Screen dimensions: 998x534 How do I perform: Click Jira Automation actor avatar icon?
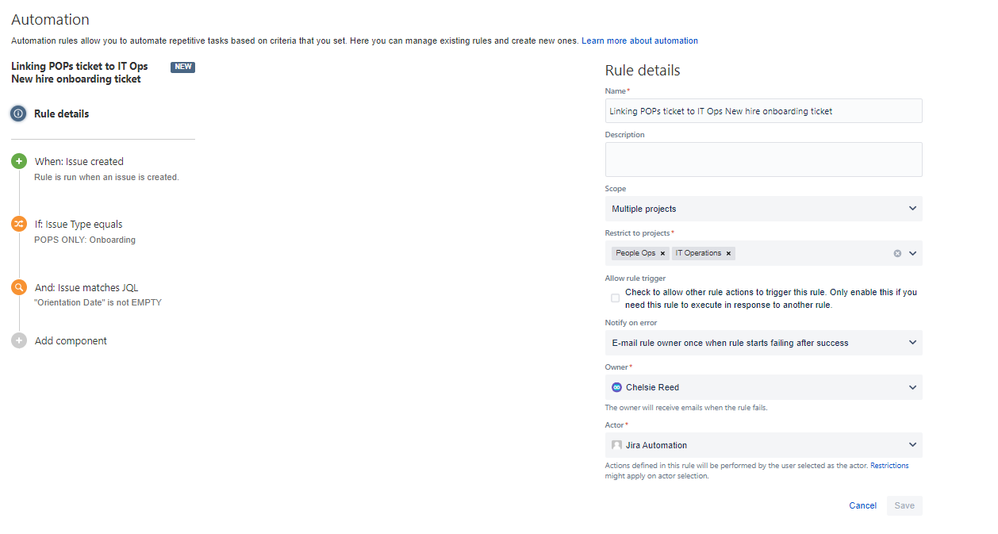[617, 445]
